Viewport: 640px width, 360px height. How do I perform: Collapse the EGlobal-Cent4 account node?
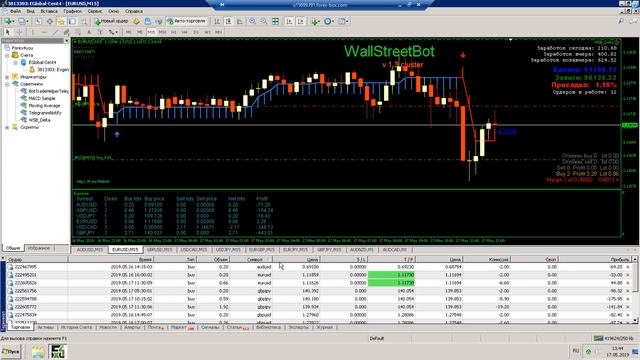16,62
